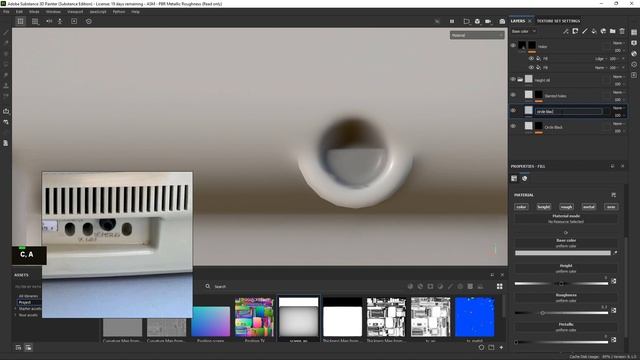Open the Holes layer blend mode dropdown
This screenshot has width=640, height=360.
tap(618, 43)
